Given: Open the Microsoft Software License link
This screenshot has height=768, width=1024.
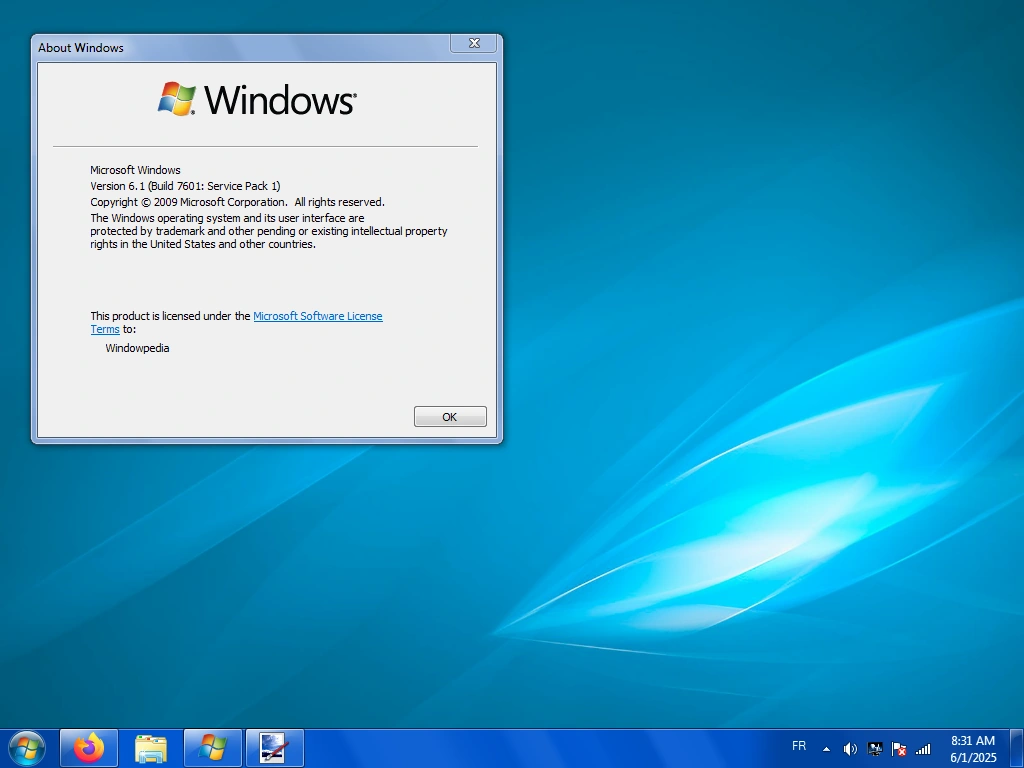Looking at the screenshot, I should [318, 316].
